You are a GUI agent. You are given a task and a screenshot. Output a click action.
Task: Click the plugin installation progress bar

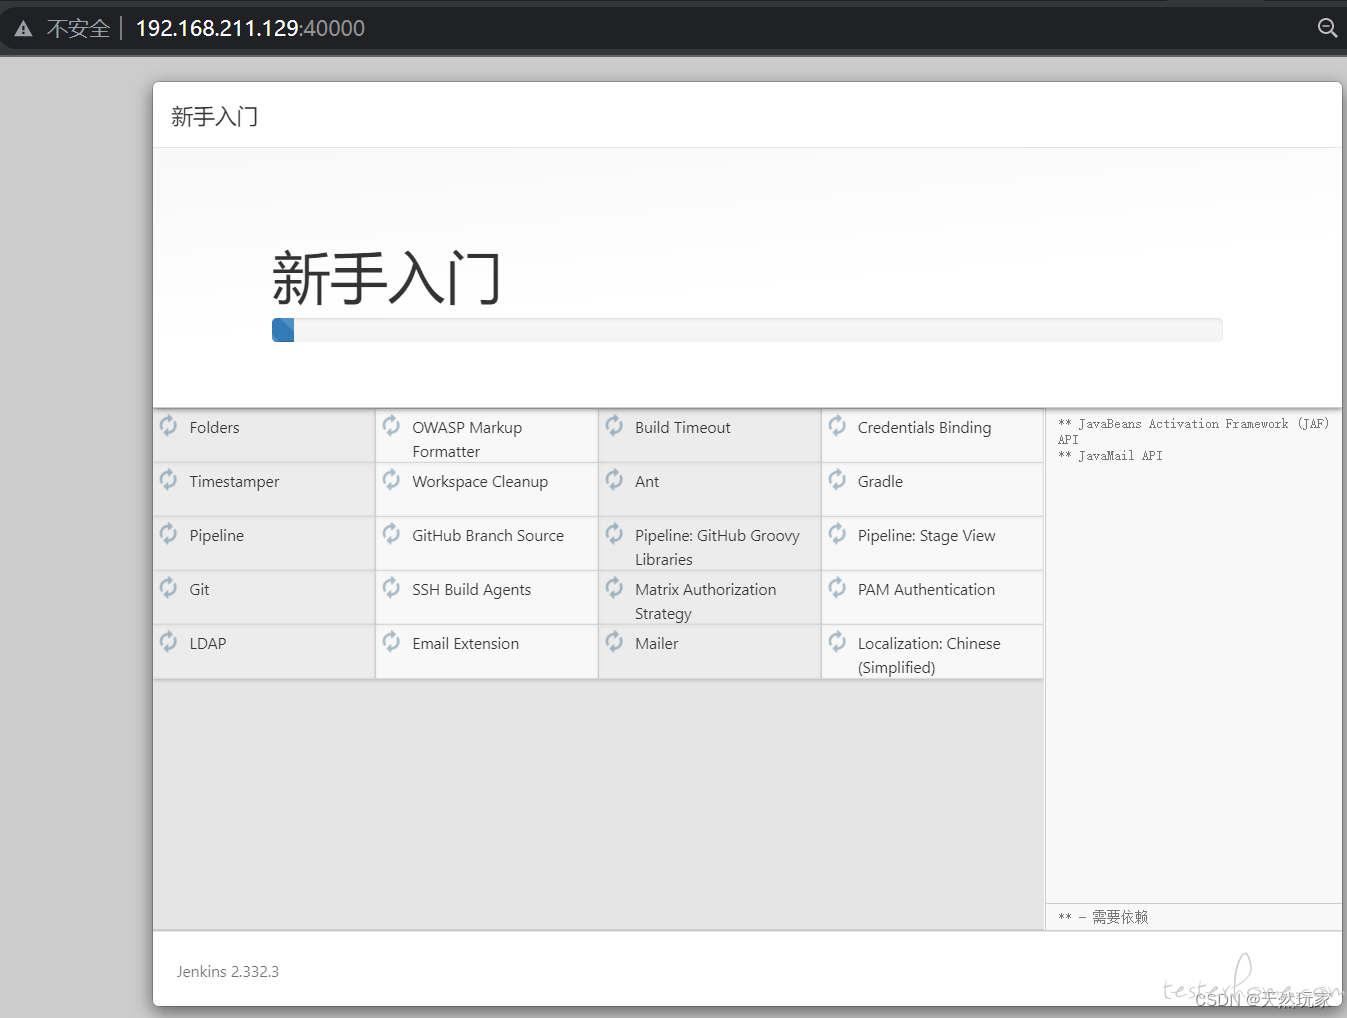[747, 330]
